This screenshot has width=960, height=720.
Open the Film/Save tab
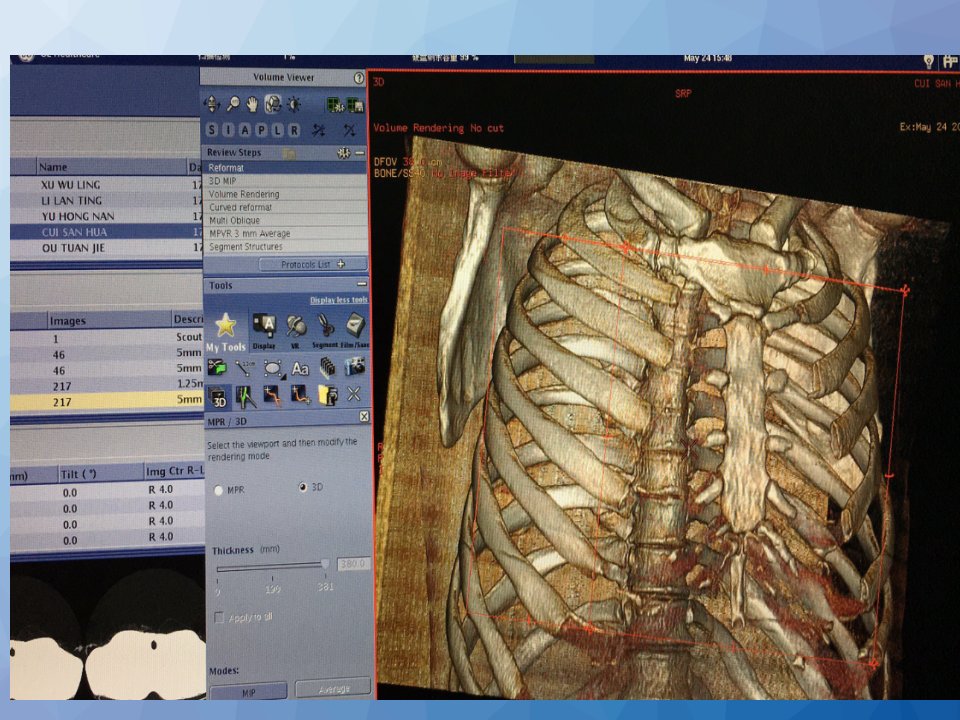click(355, 331)
